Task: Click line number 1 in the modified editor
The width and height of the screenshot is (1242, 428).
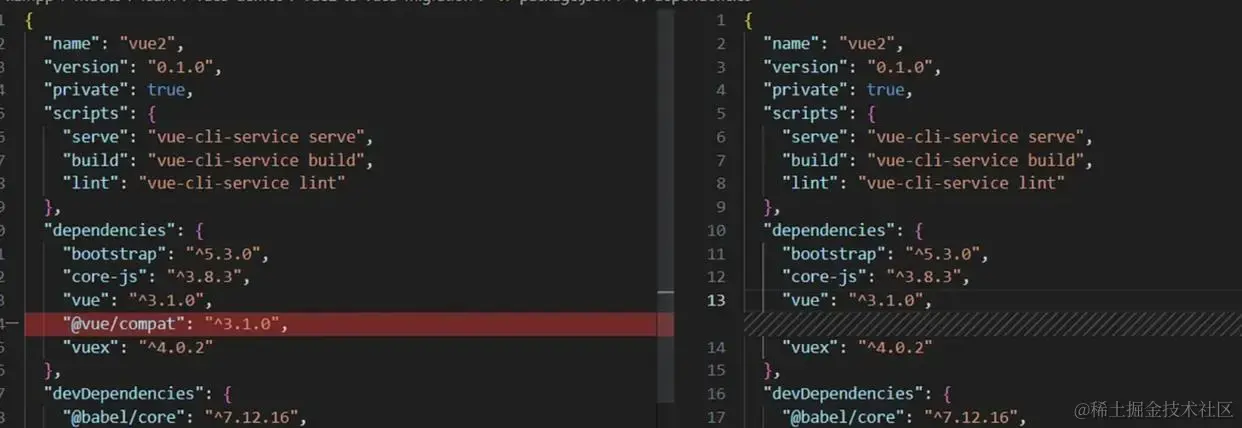Action: coord(722,21)
